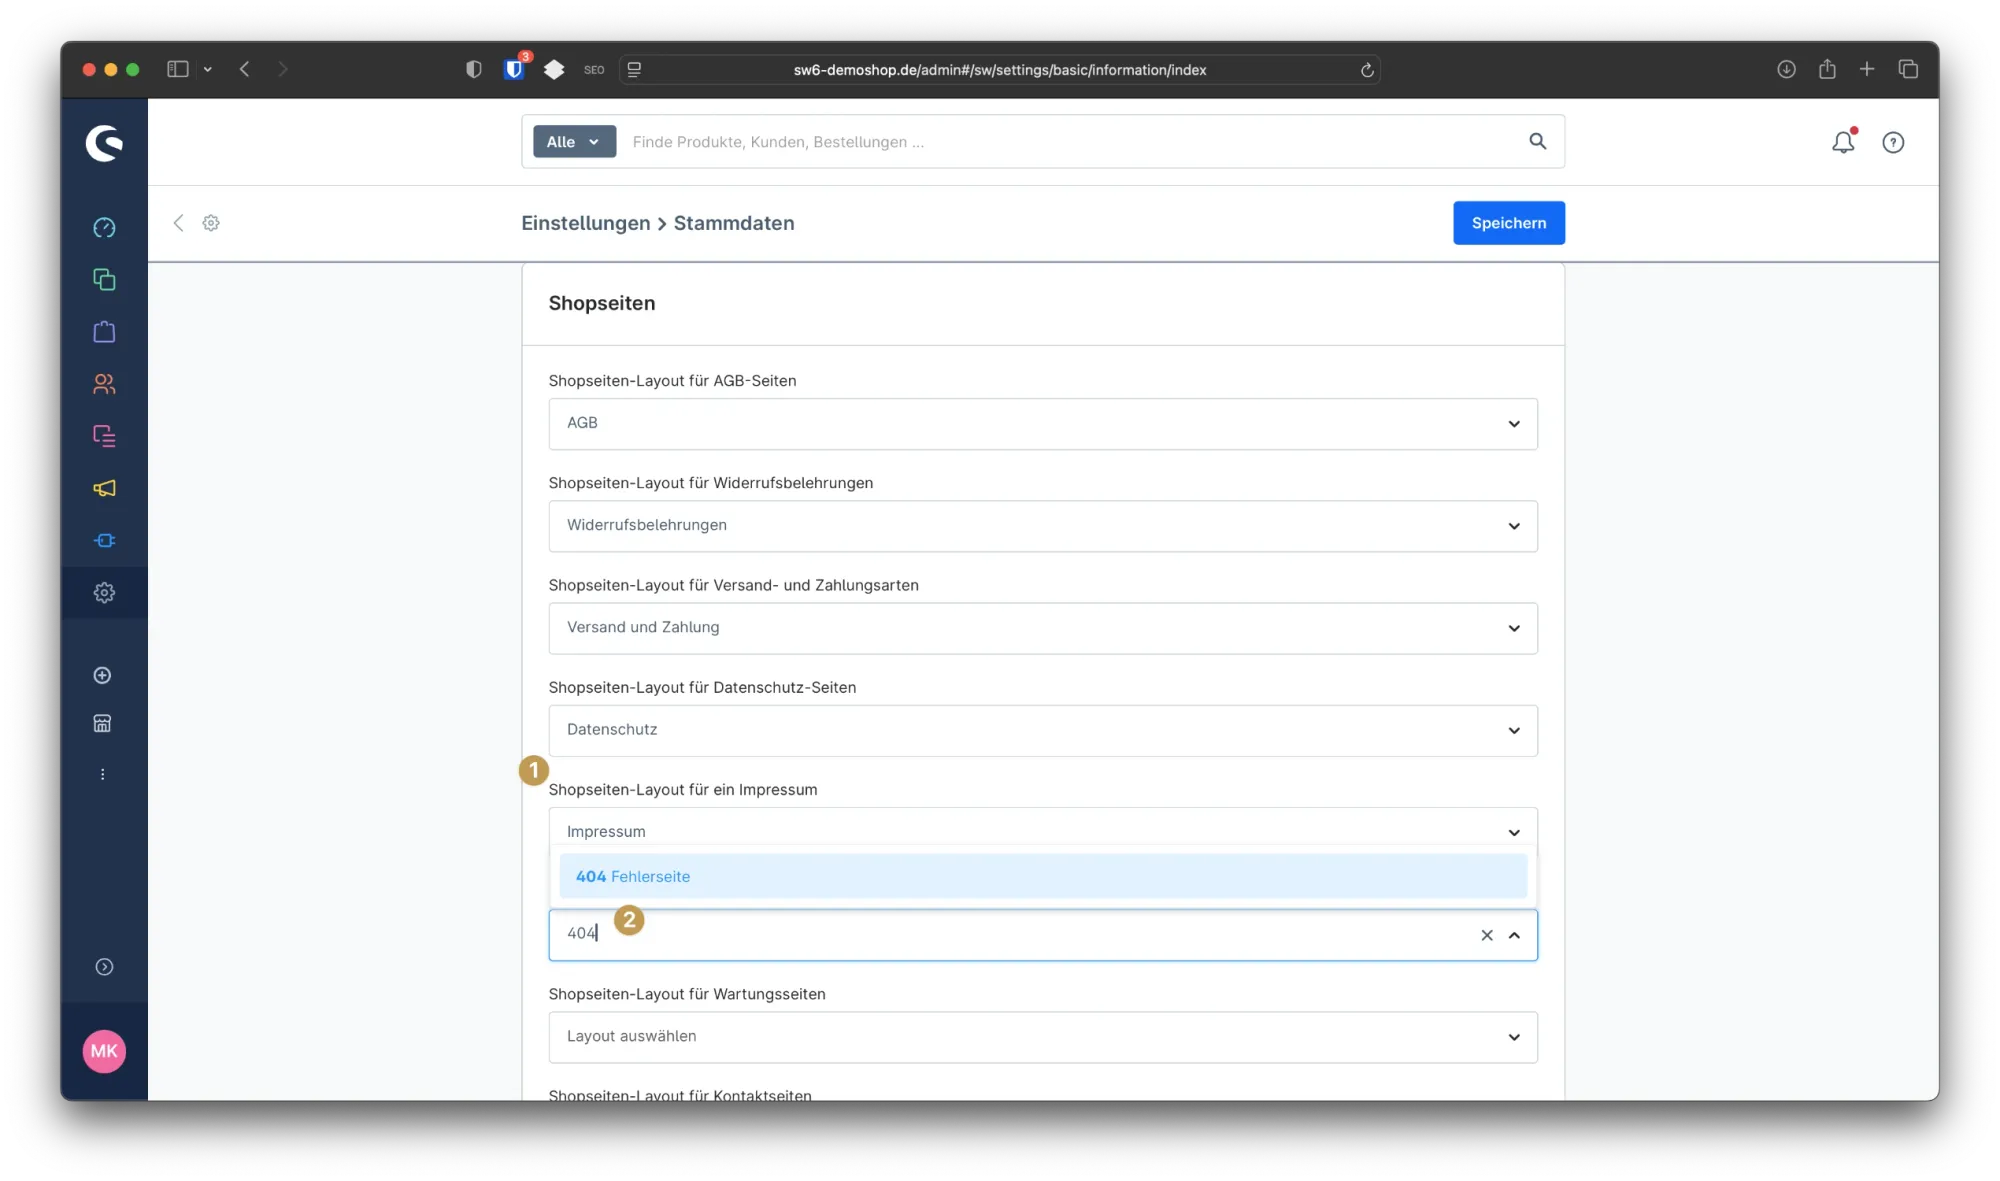Screen dimensions: 2000x1181
Task: Click the small settings gear beside back arrow
Action: coord(211,223)
